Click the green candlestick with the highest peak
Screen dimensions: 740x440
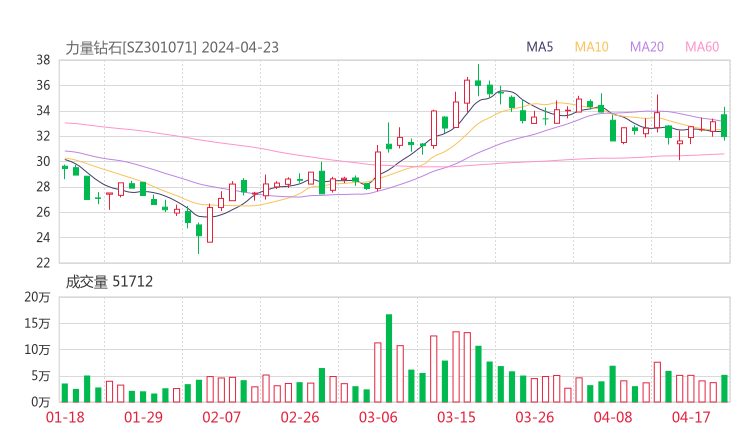point(478,81)
